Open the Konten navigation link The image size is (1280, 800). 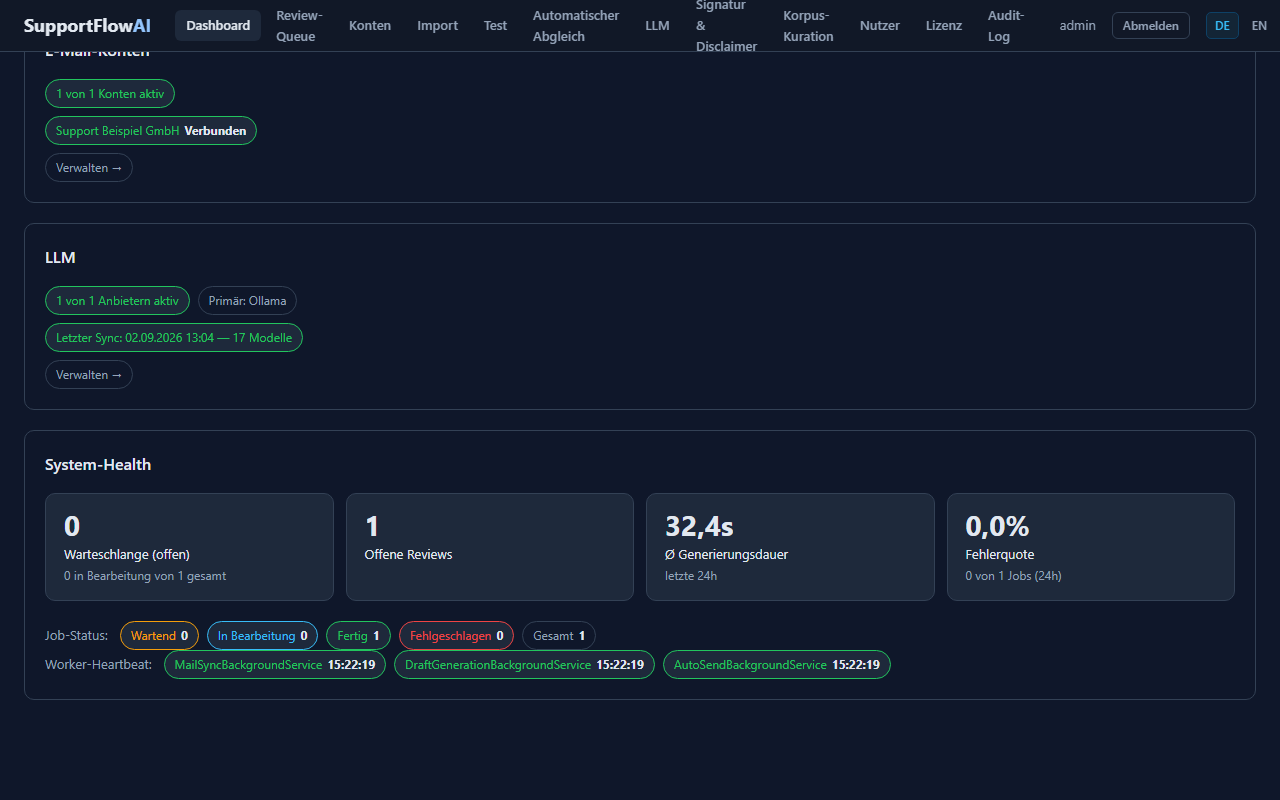[x=370, y=25]
